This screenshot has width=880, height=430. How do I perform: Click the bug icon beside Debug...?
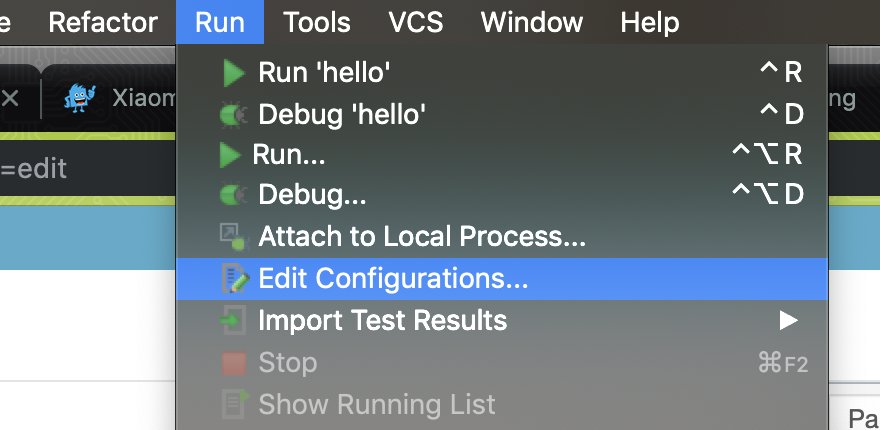233,195
